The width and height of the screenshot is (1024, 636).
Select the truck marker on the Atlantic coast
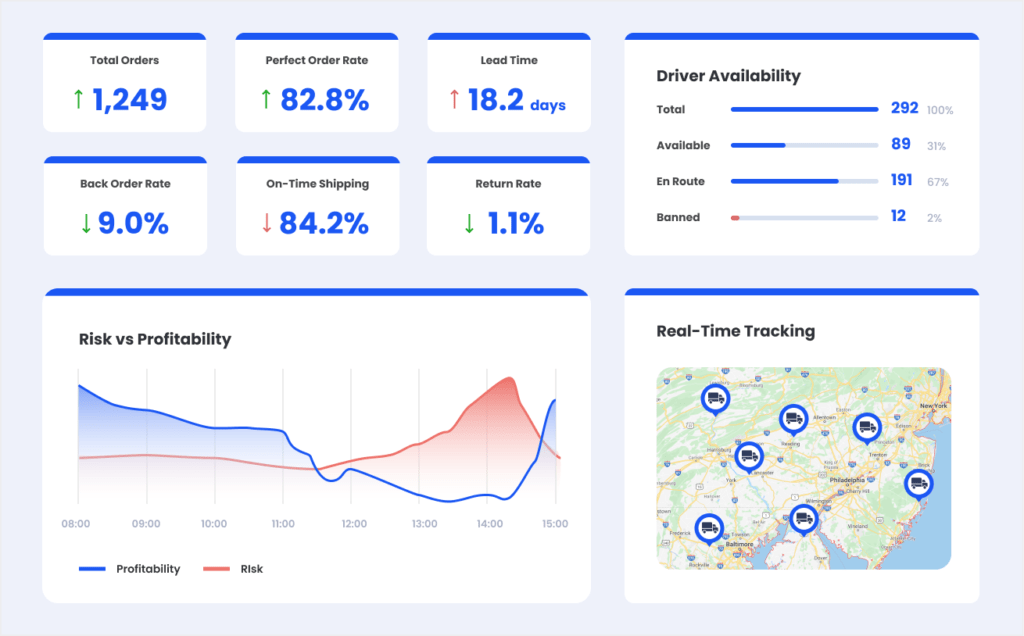(918, 485)
